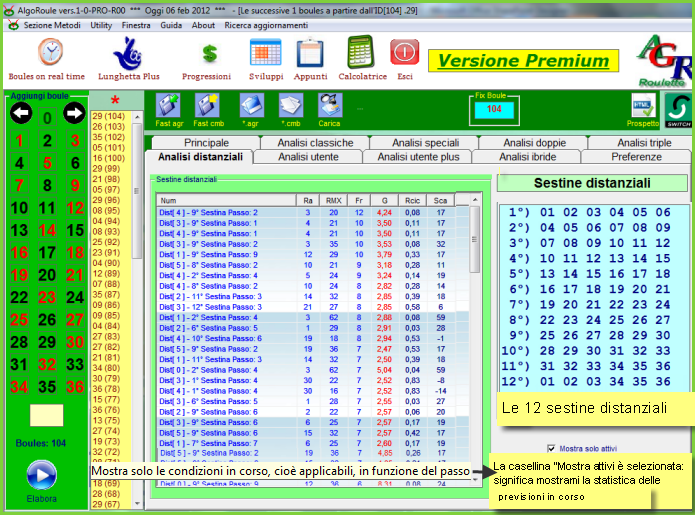Select history entry 29 (104)
This screenshot has width=695, height=515.
point(111,116)
